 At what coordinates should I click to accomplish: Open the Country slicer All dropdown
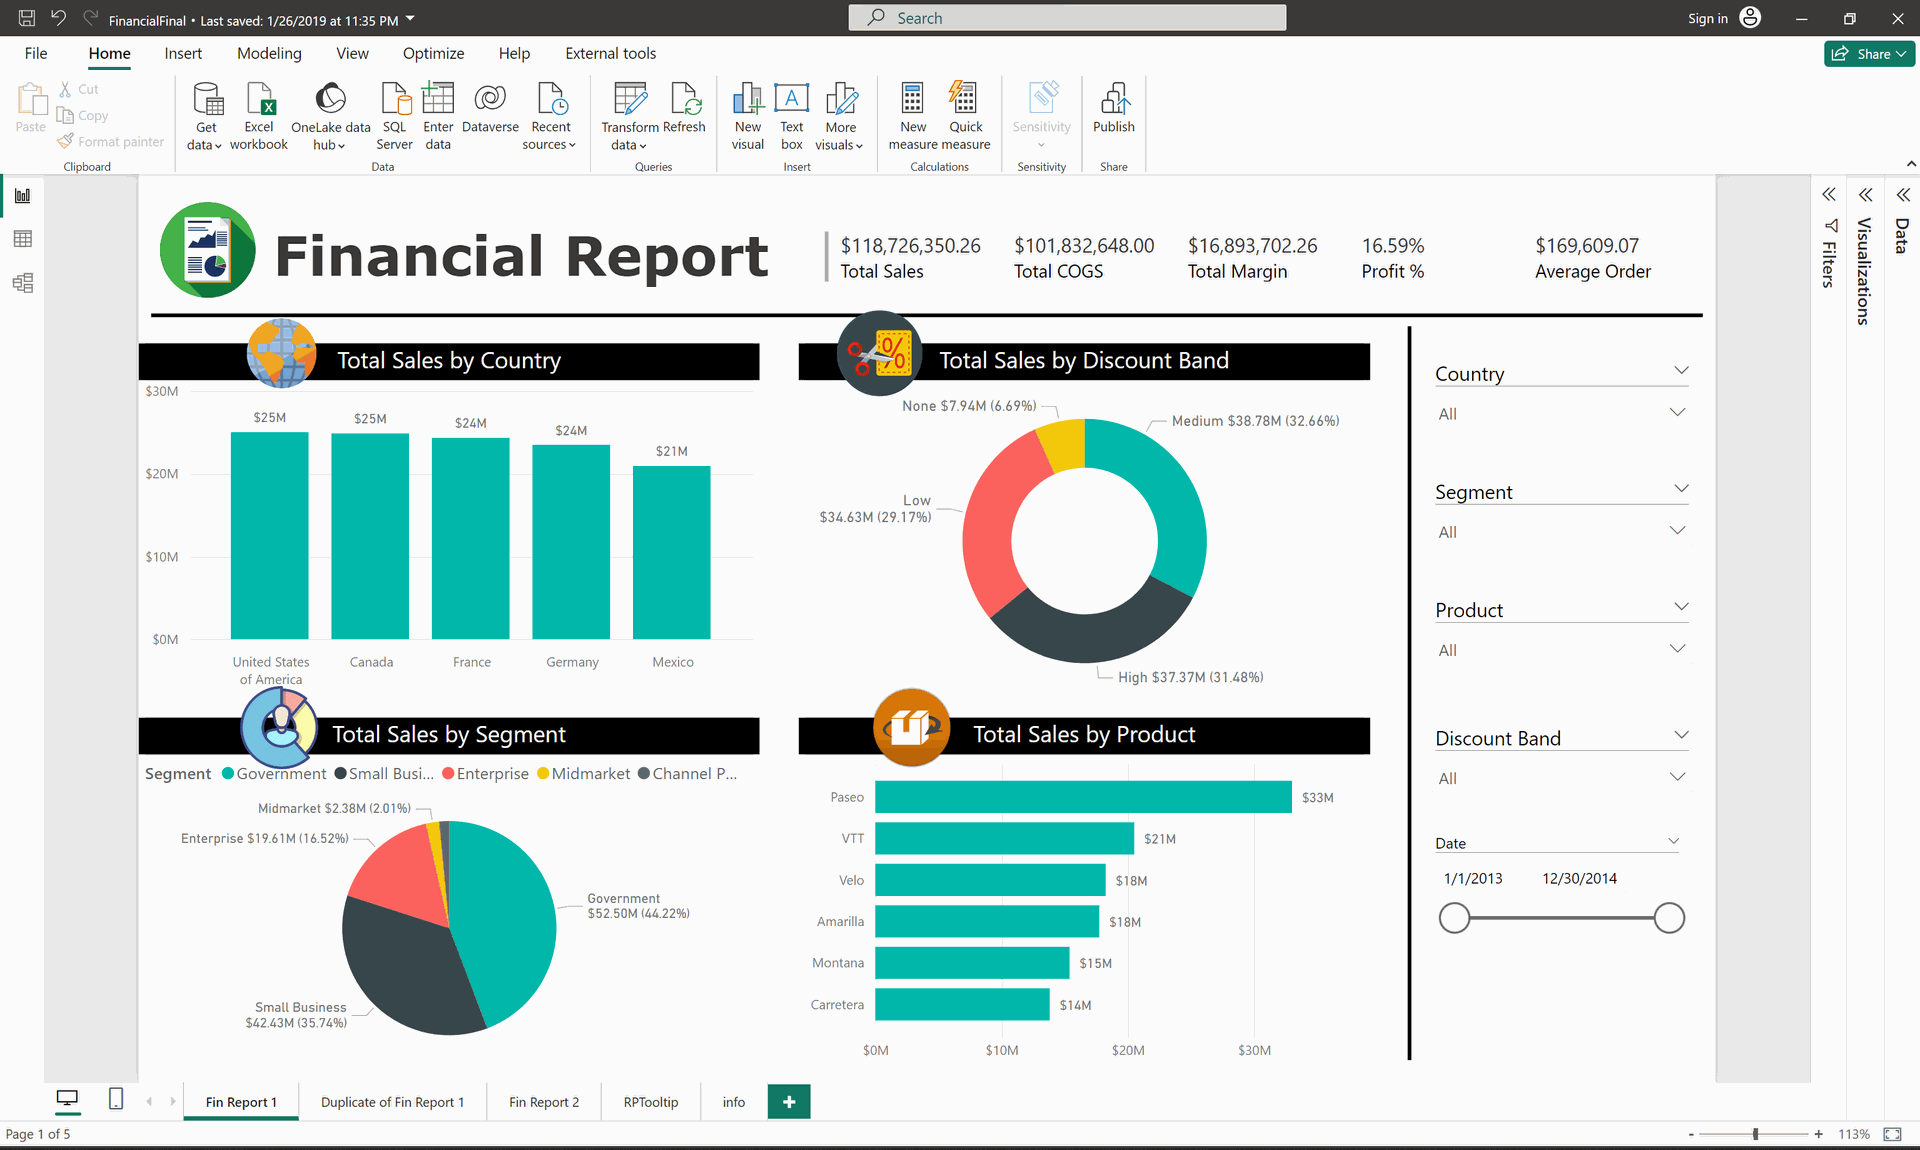(1677, 413)
